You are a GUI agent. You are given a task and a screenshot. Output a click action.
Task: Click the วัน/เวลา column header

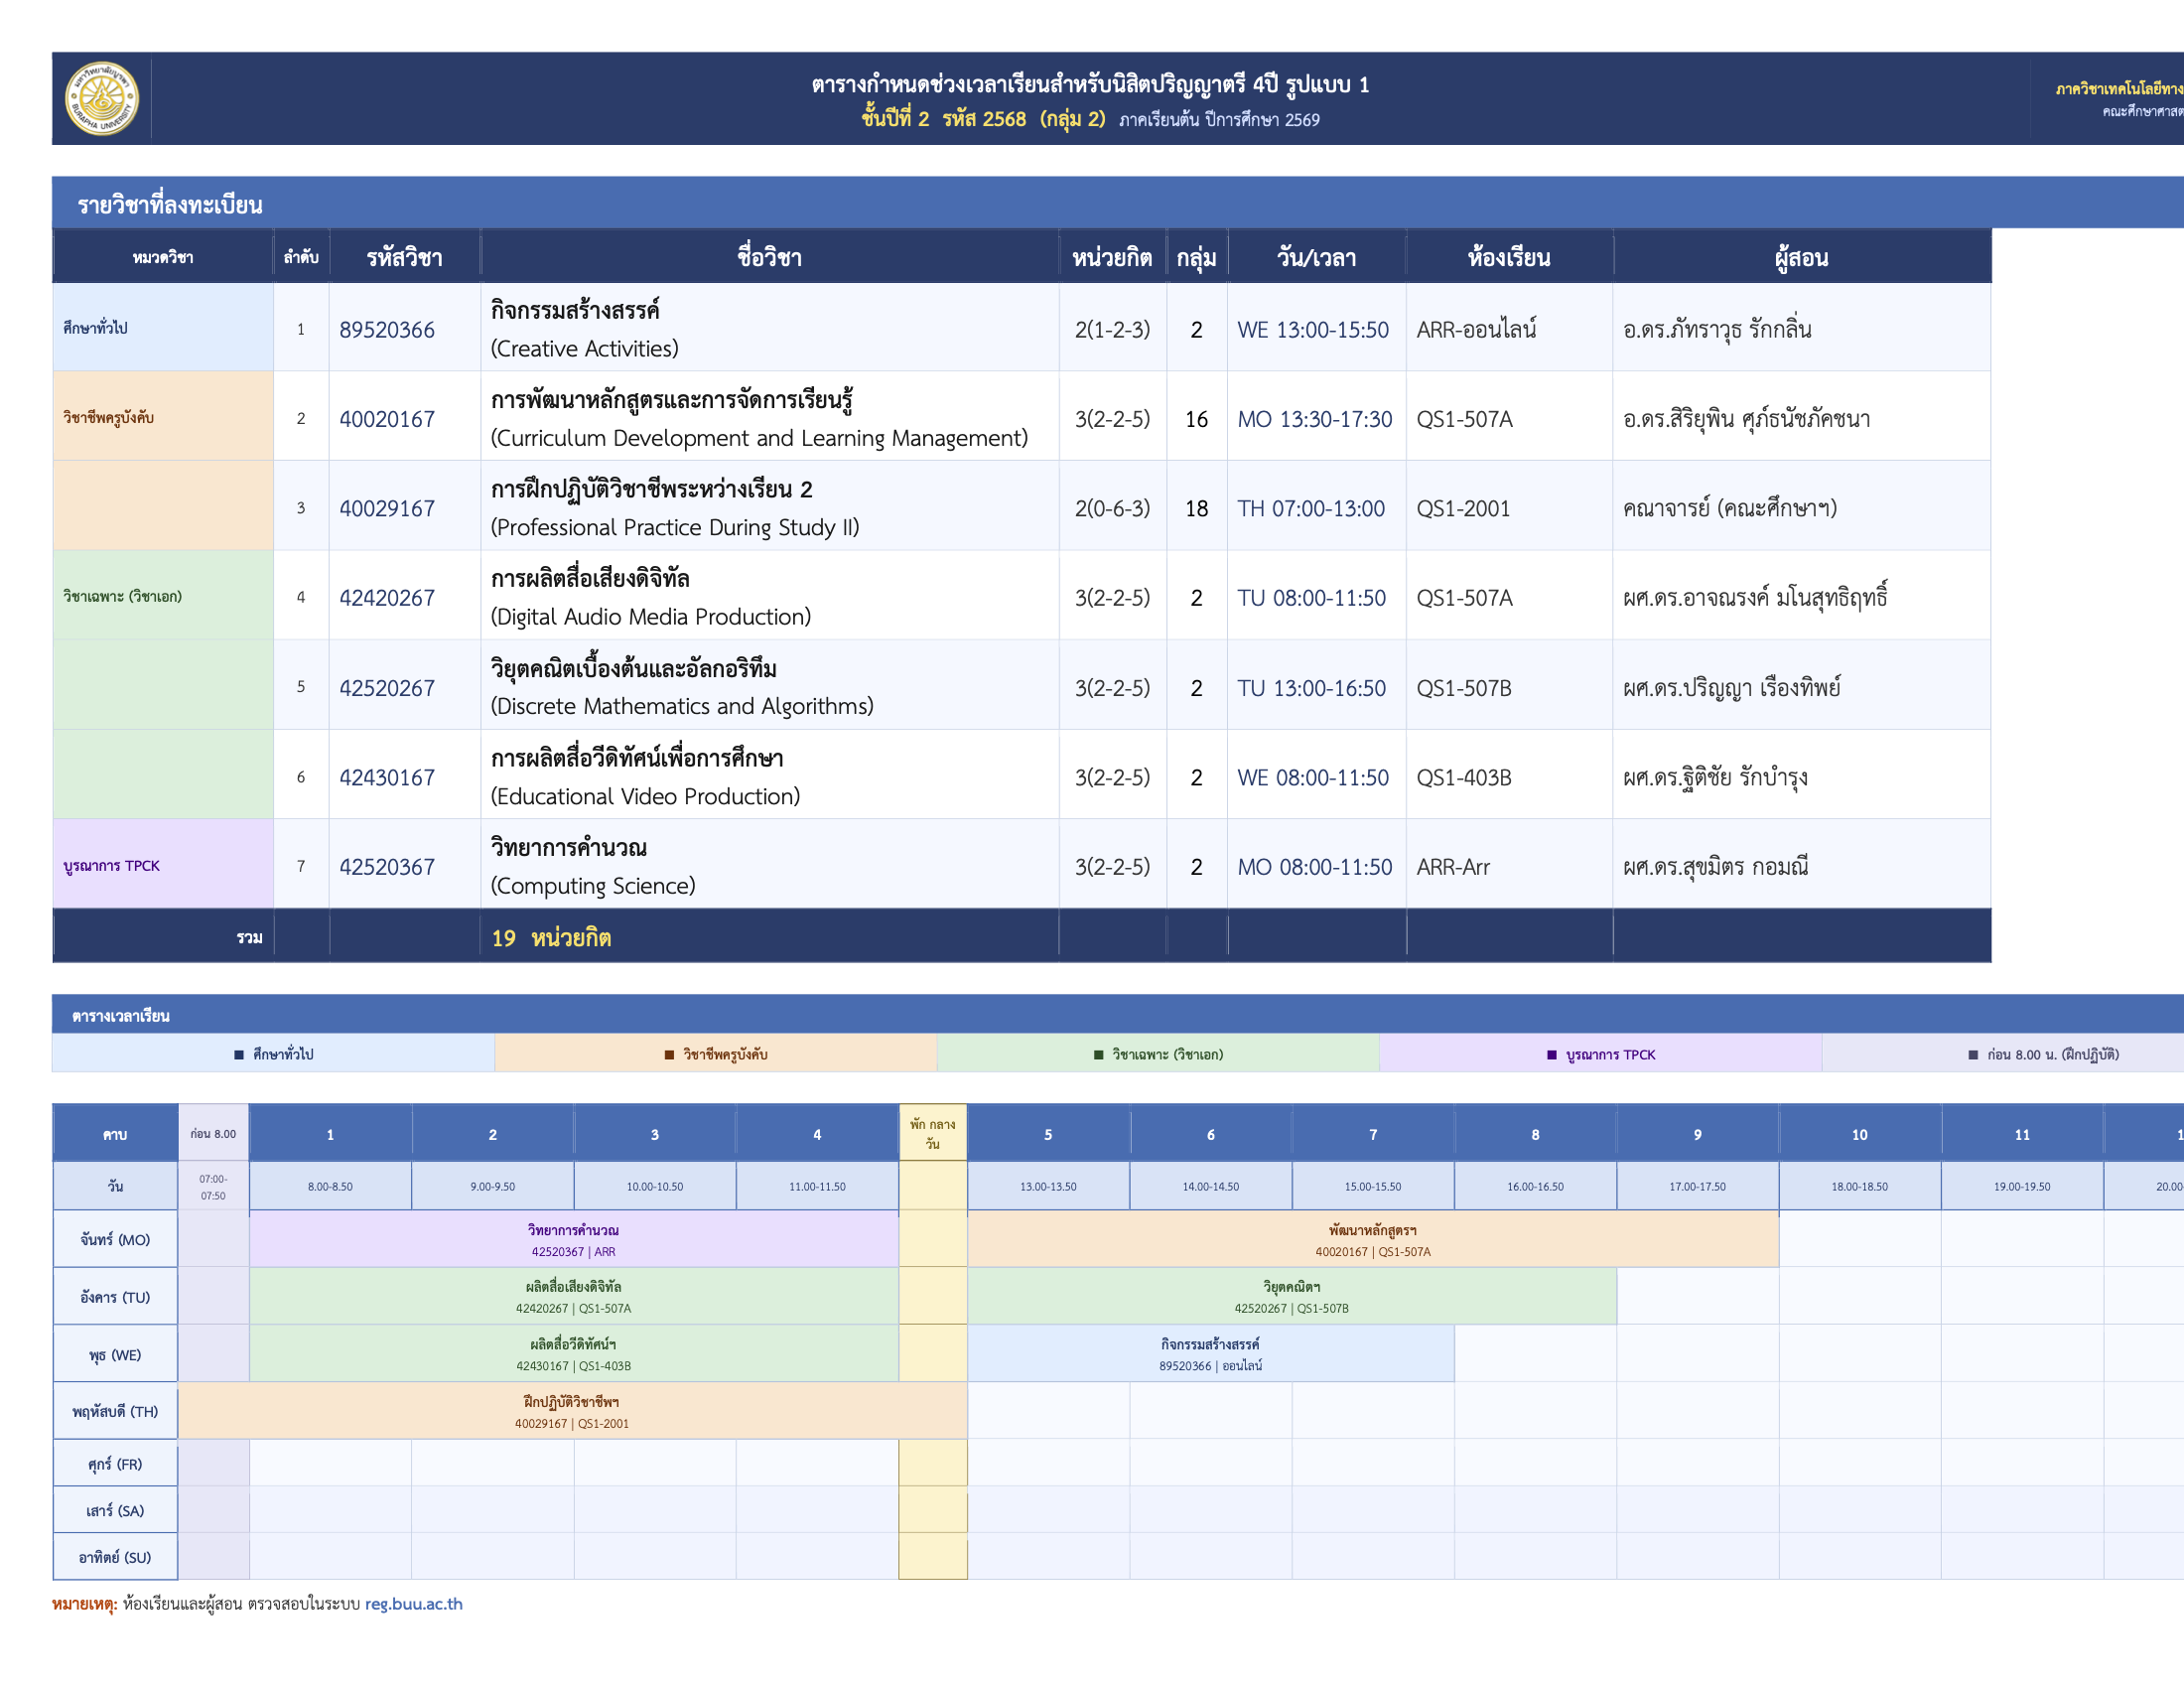[x=1316, y=257]
